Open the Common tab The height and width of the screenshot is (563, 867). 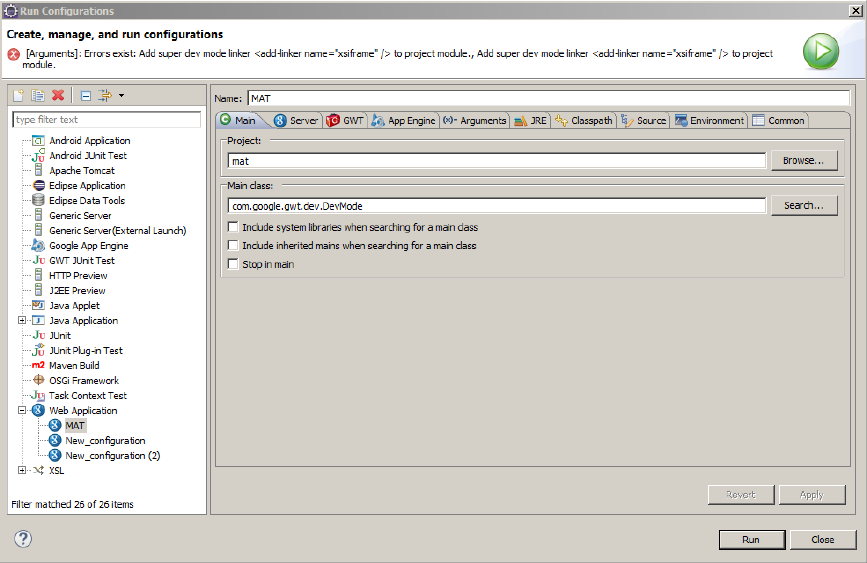pos(779,121)
